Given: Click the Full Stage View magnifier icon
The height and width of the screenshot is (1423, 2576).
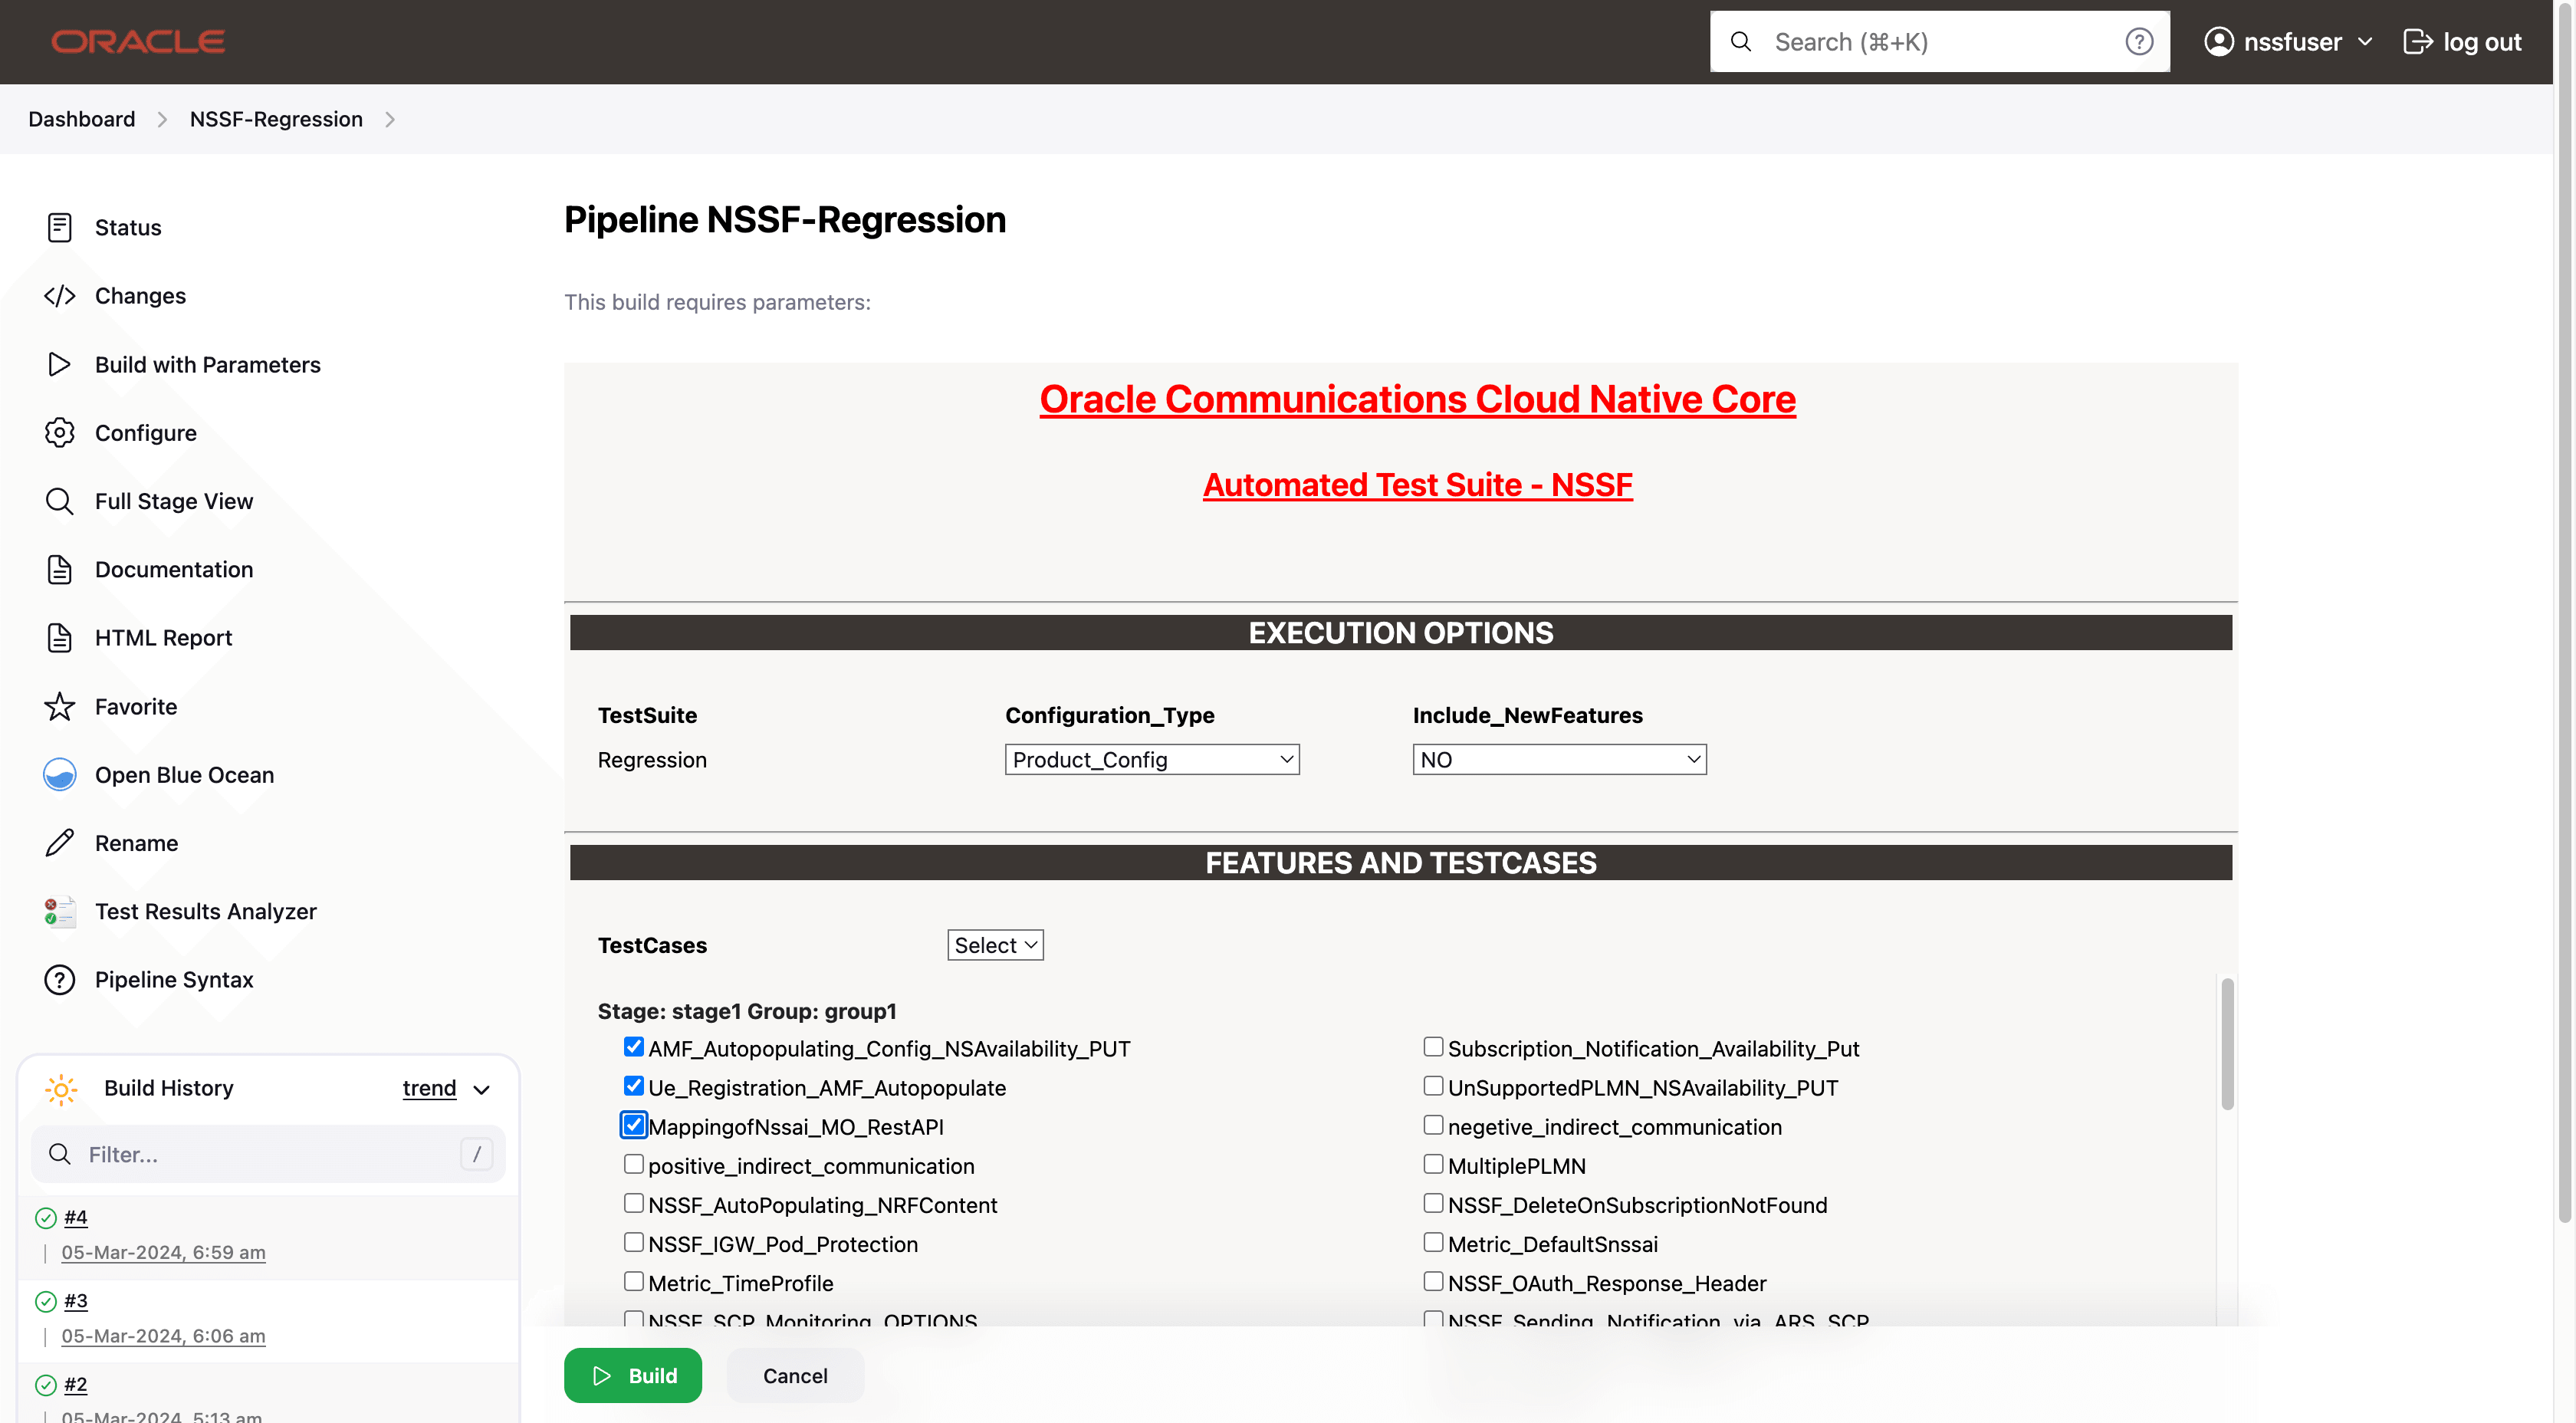Looking at the screenshot, I should coord(59,501).
